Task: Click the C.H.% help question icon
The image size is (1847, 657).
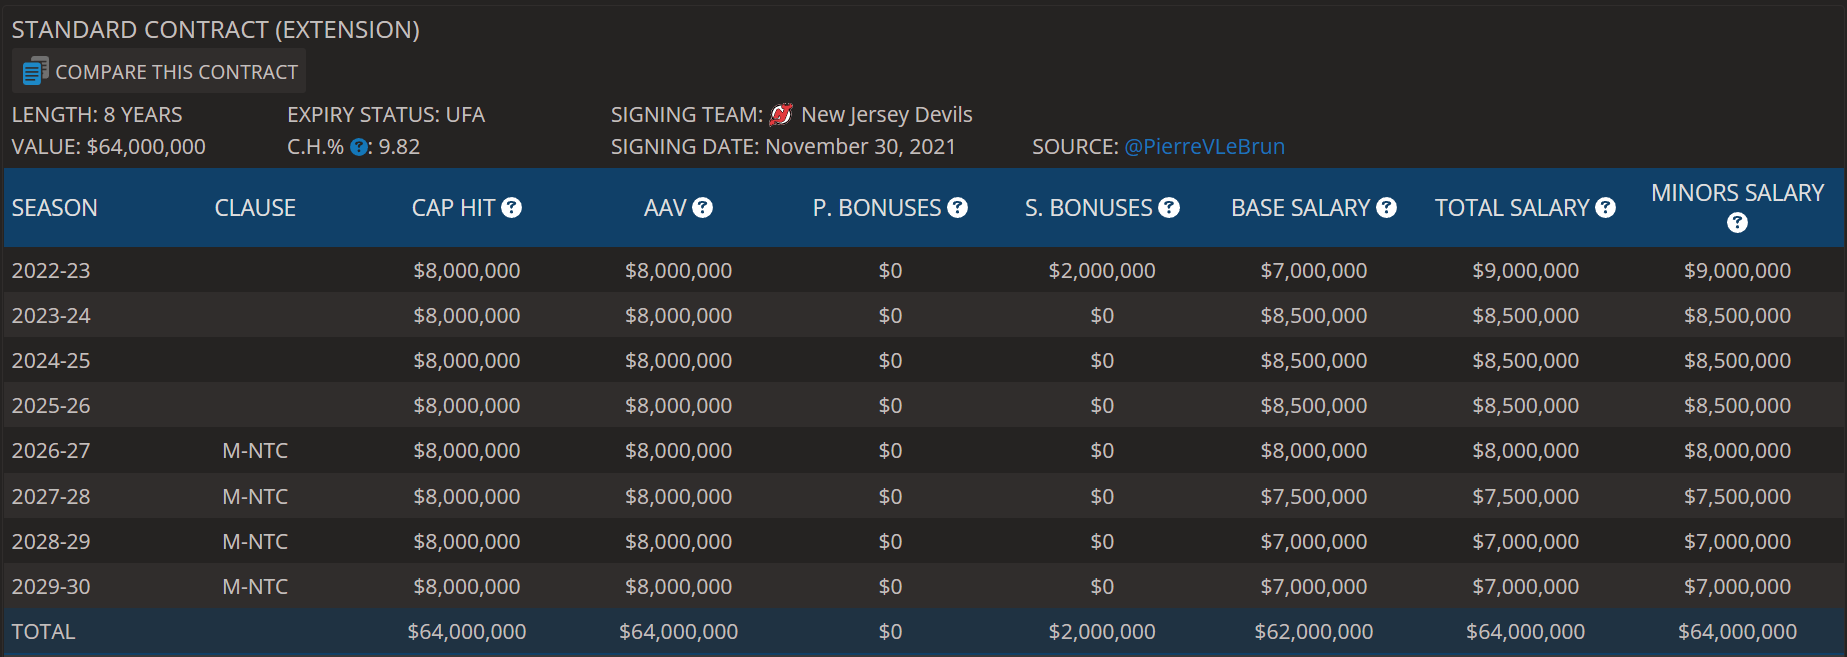Action: point(358,148)
